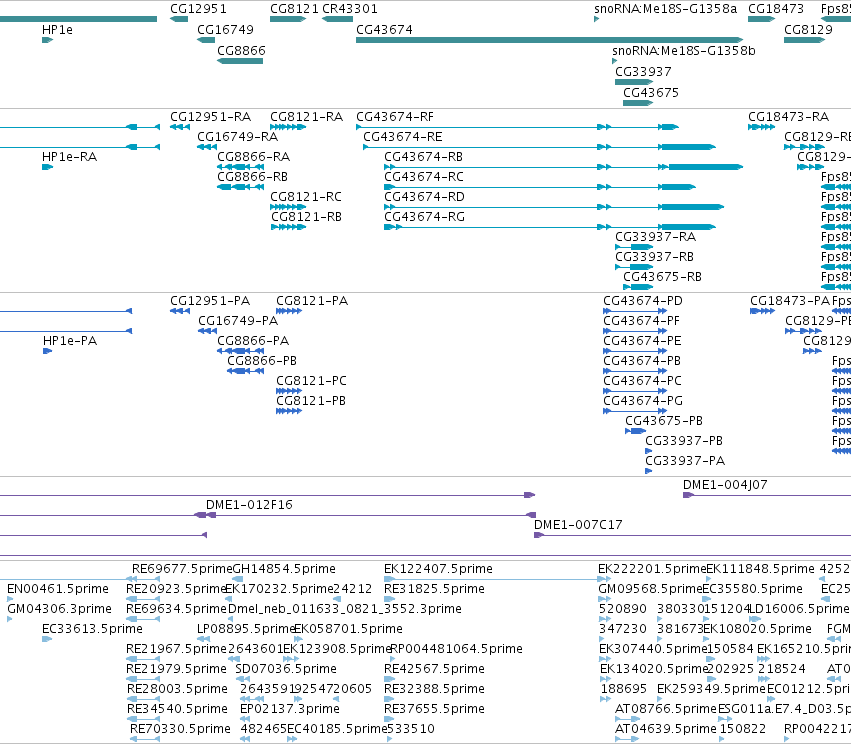Open the CG12951-PA protein label
The image size is (851, 744).
click(x=210, y=301)
